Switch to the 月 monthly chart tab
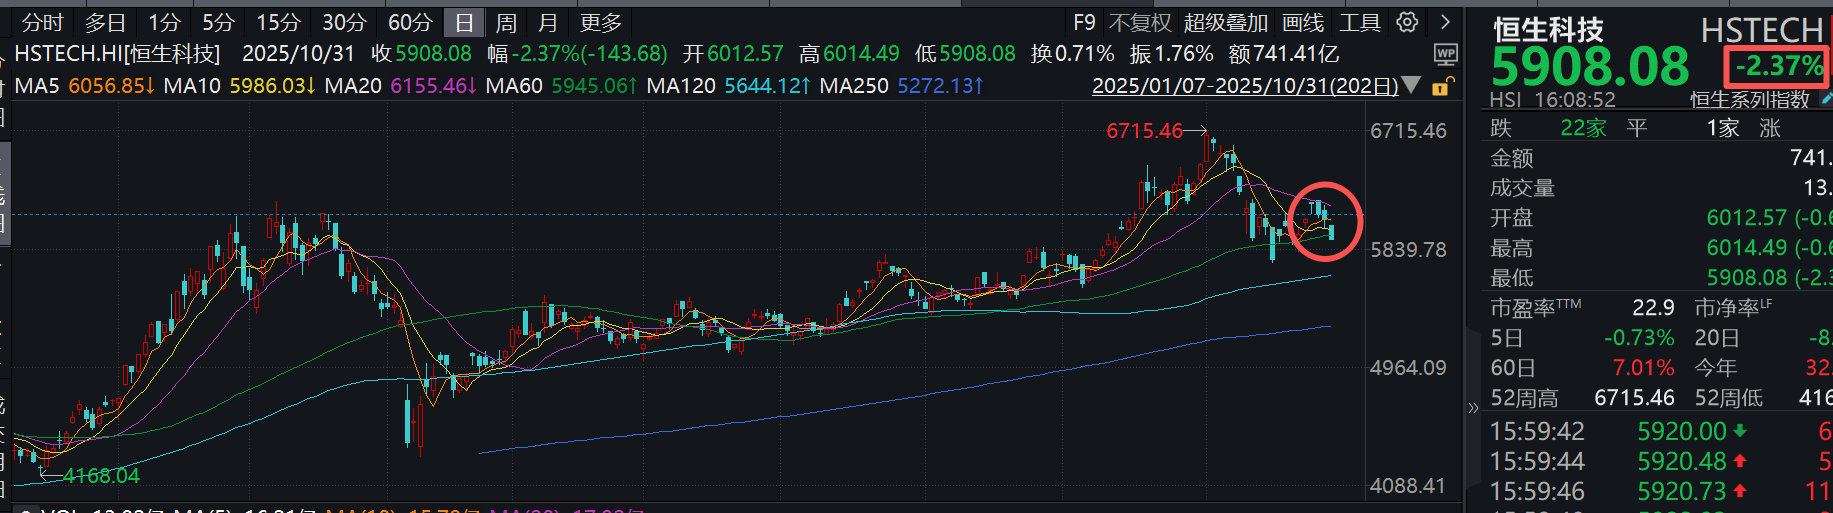Viewport: 1833px width, 513px height. pos(547,22)
